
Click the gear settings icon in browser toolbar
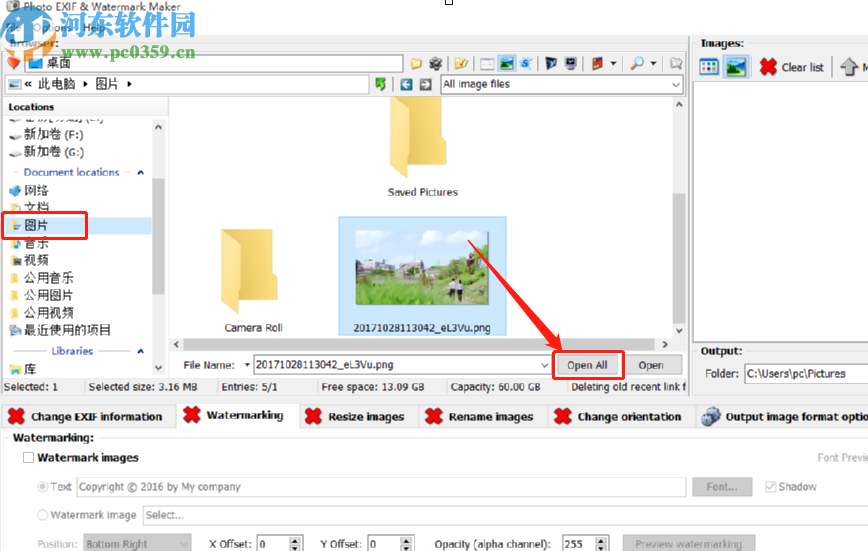[x=436, y=64]
